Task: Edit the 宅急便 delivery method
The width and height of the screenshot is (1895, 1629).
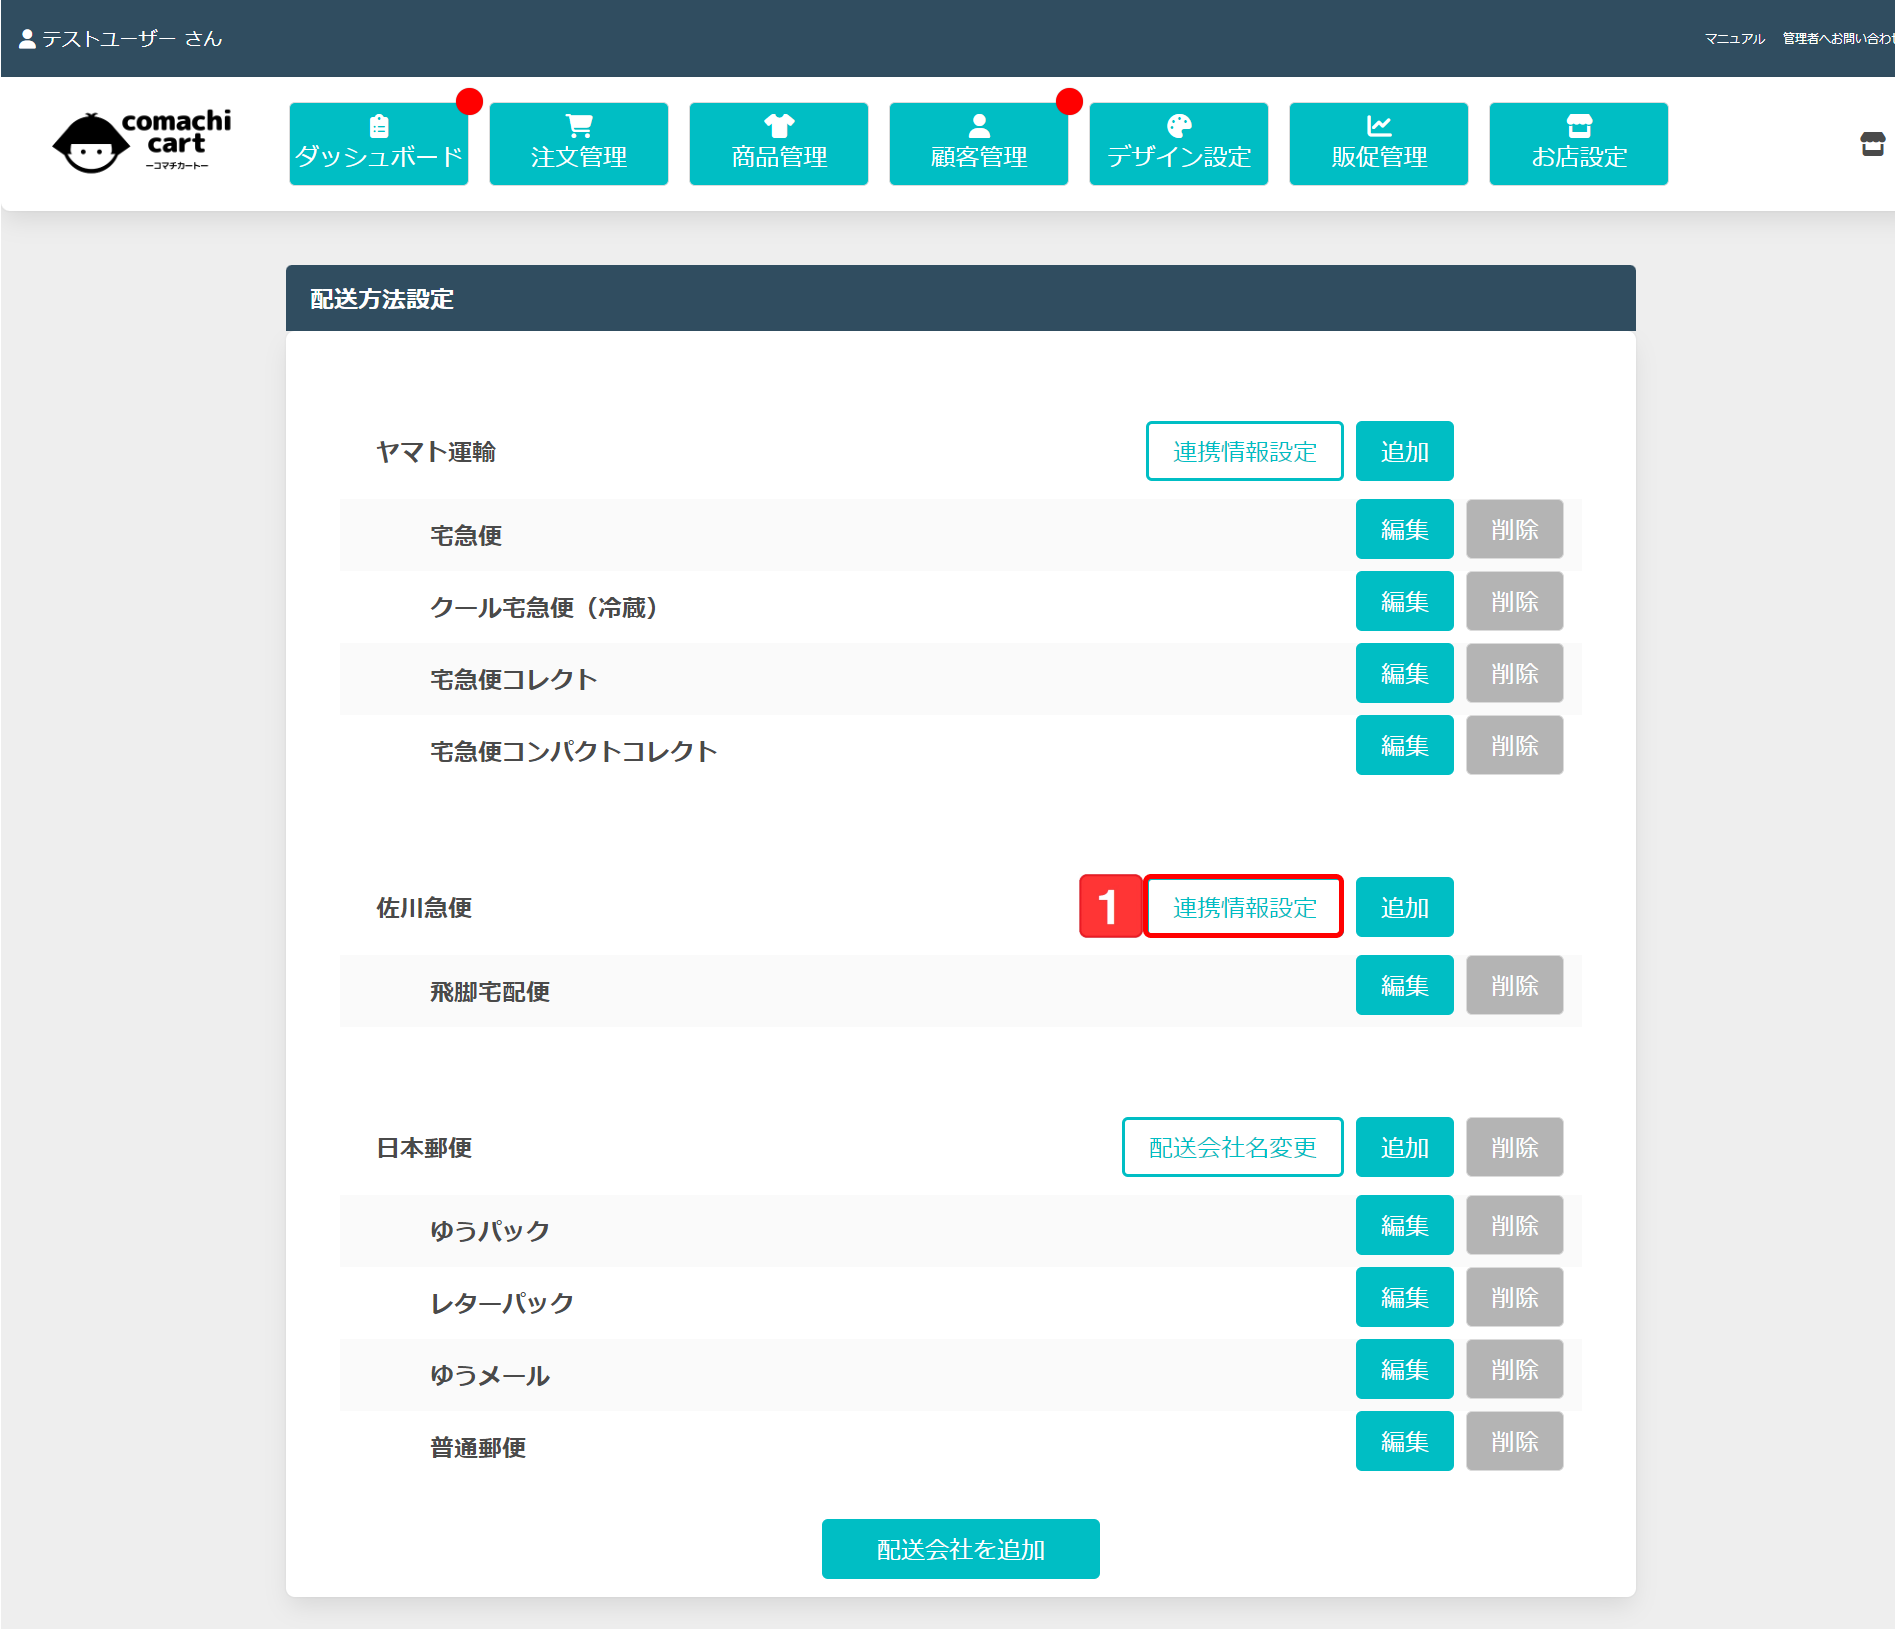Action: (x=1404, y=529)
